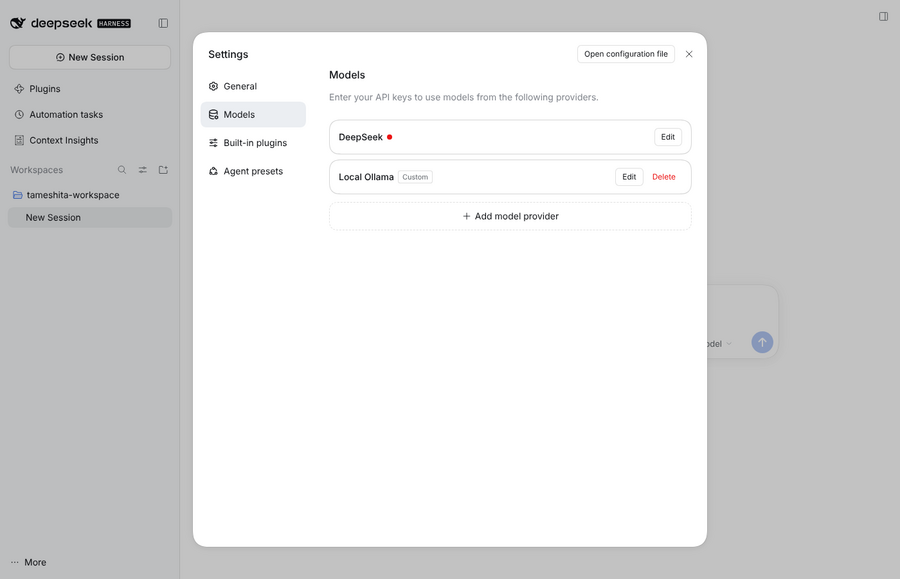Click the Workspaces section label

pyautogui.click(x=36, y=170)
